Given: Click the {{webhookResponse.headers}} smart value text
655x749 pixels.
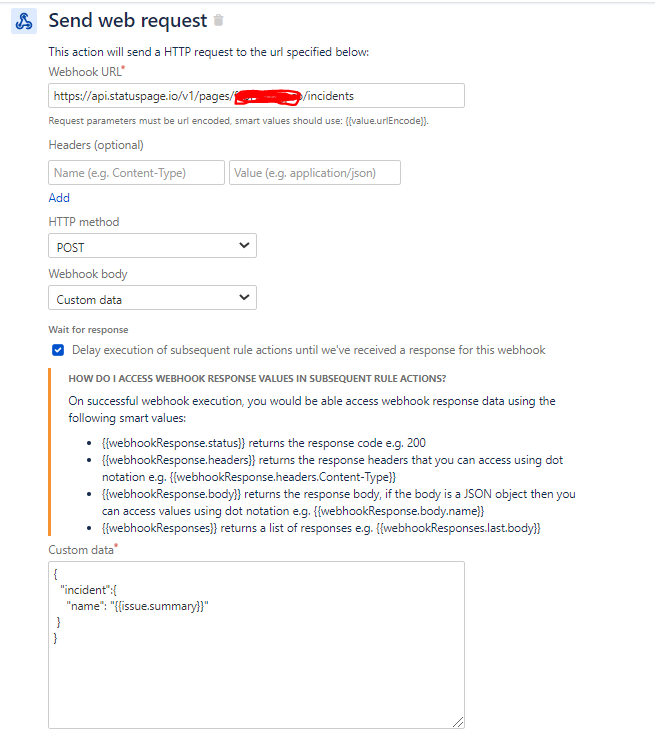Looking at the screenshot, I should point(179,460).
